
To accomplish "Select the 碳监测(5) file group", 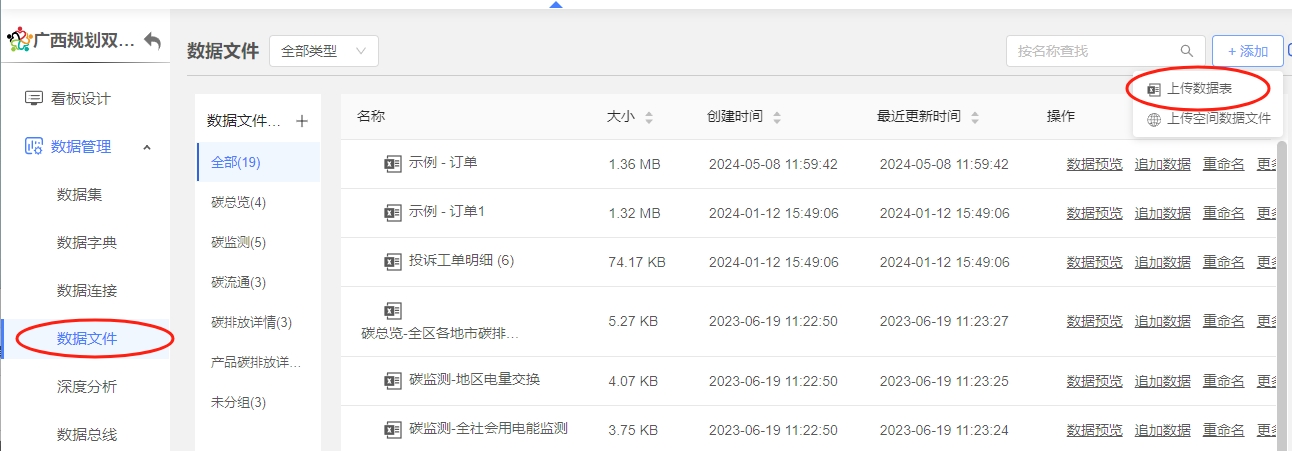I will (238, 242).
